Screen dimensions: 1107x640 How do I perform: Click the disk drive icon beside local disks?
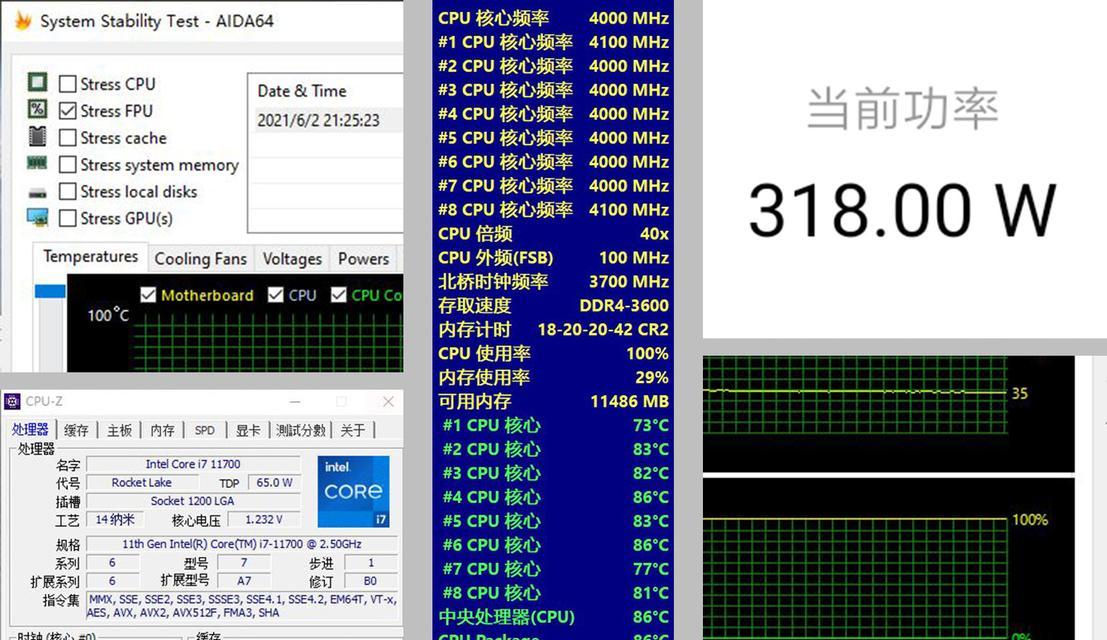37,192
